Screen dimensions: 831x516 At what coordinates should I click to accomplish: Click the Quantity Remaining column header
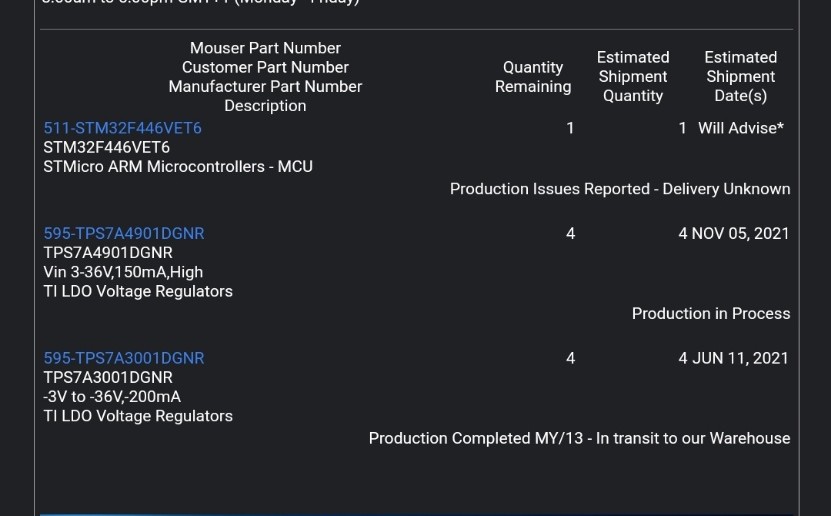533,77
